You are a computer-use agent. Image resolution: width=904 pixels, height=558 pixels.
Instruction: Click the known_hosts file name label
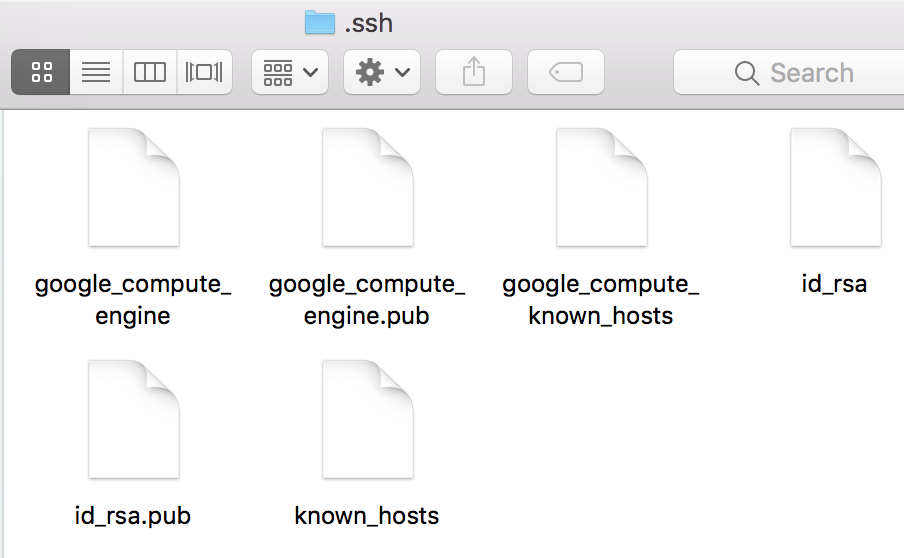[x=367, y=516]
